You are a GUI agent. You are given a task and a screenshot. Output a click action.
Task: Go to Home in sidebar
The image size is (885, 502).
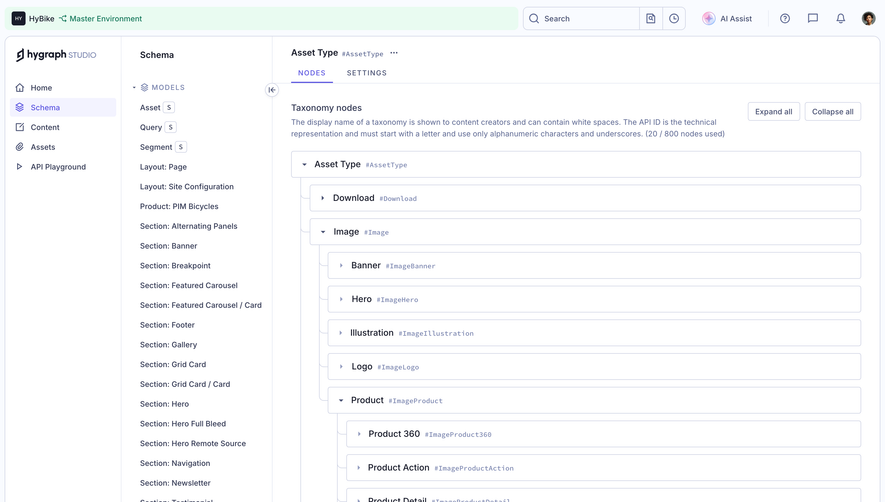click(63, 88)
